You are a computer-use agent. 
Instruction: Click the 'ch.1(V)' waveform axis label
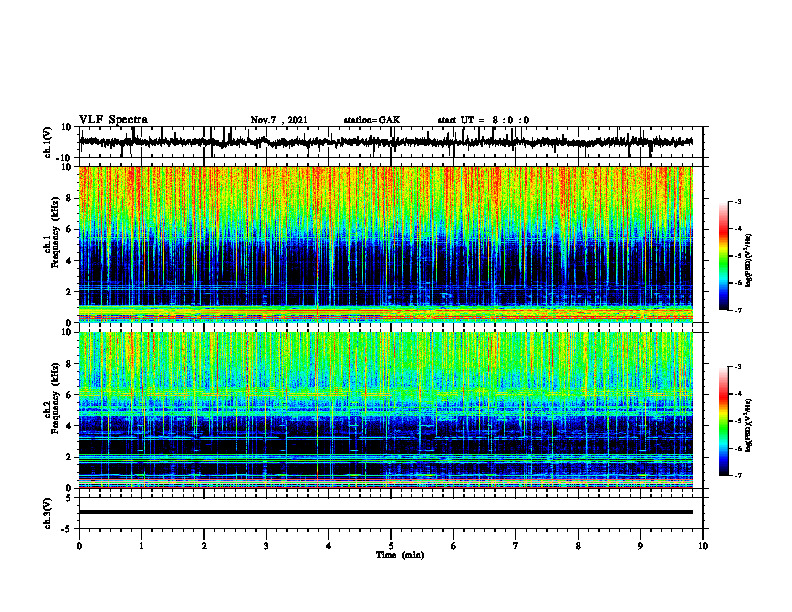point(48,142)
